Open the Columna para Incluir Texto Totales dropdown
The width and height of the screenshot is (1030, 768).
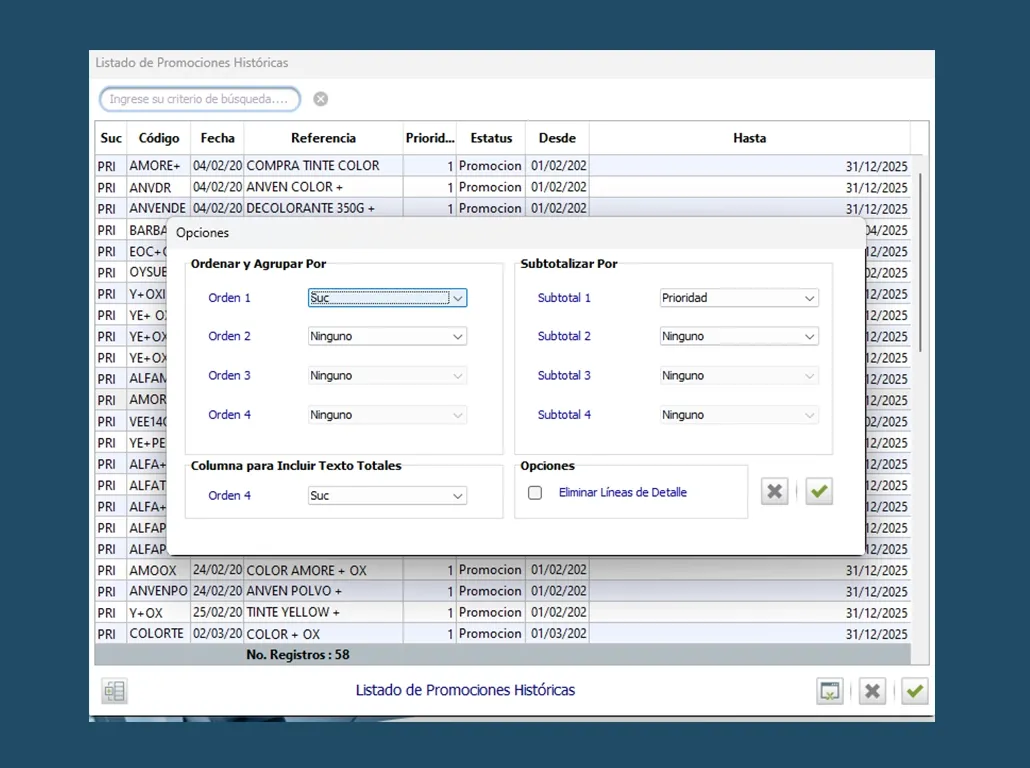coord(457,496)
